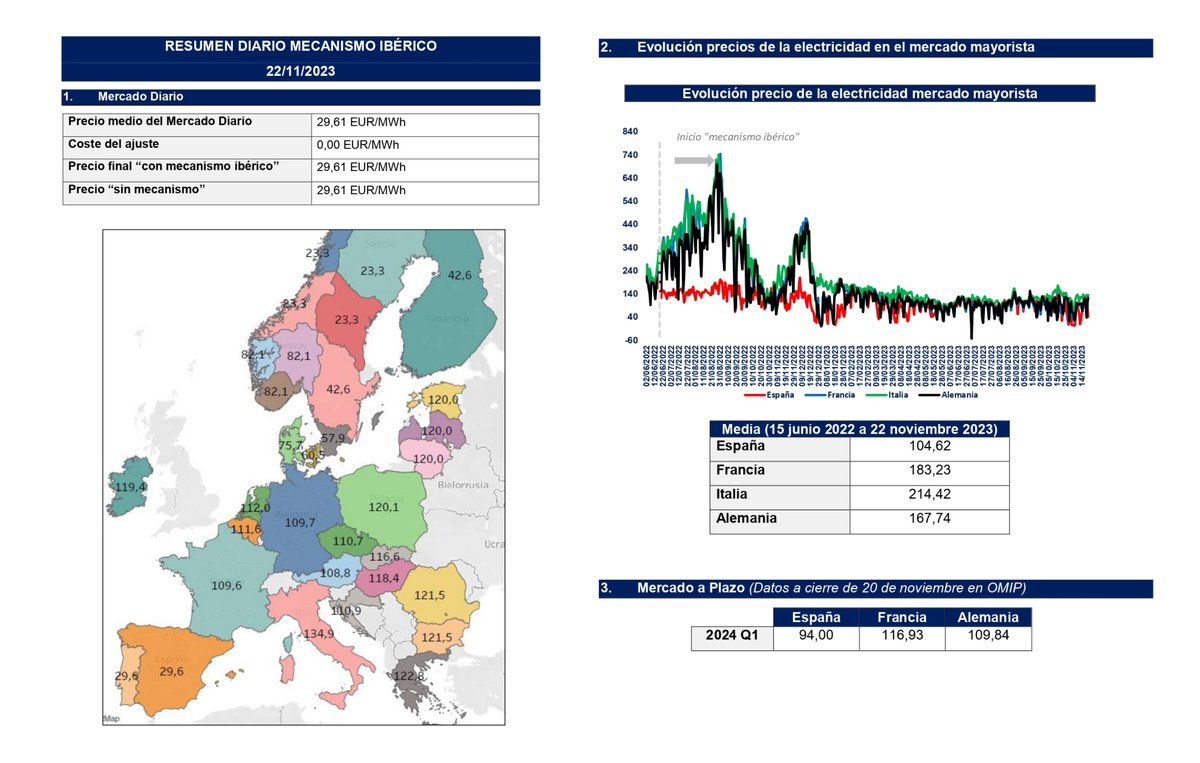This screenshot has width=1200, height=763.
Task: Click the -60 label on the chart axis
Action: 630,340
